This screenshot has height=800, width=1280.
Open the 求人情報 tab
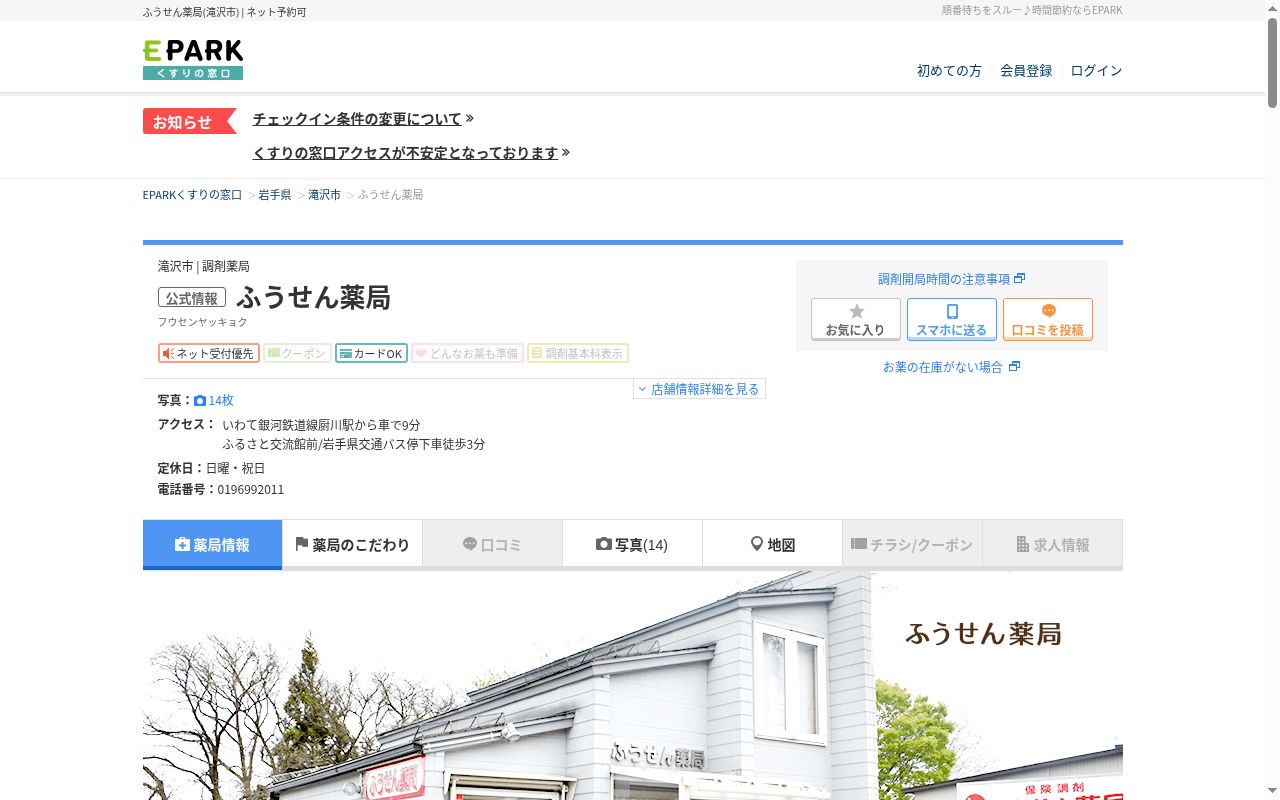[x=1052, y=544]
